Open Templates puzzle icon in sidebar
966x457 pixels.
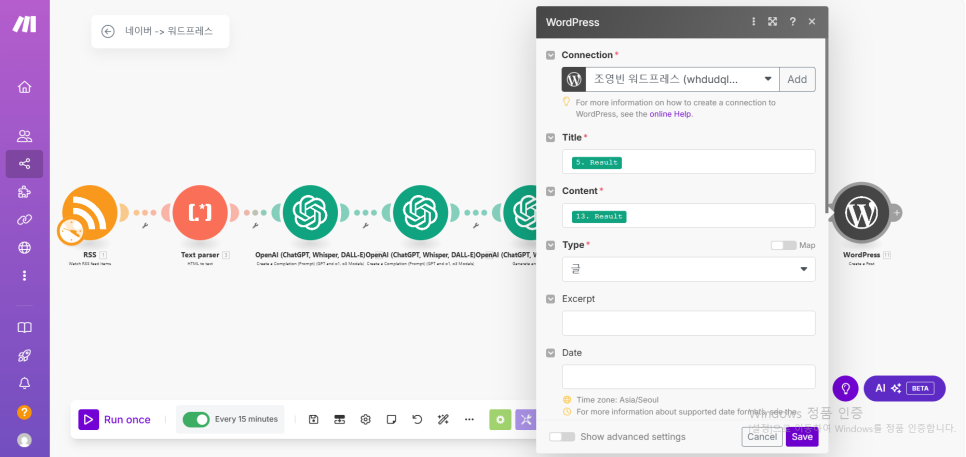point(24,192)
